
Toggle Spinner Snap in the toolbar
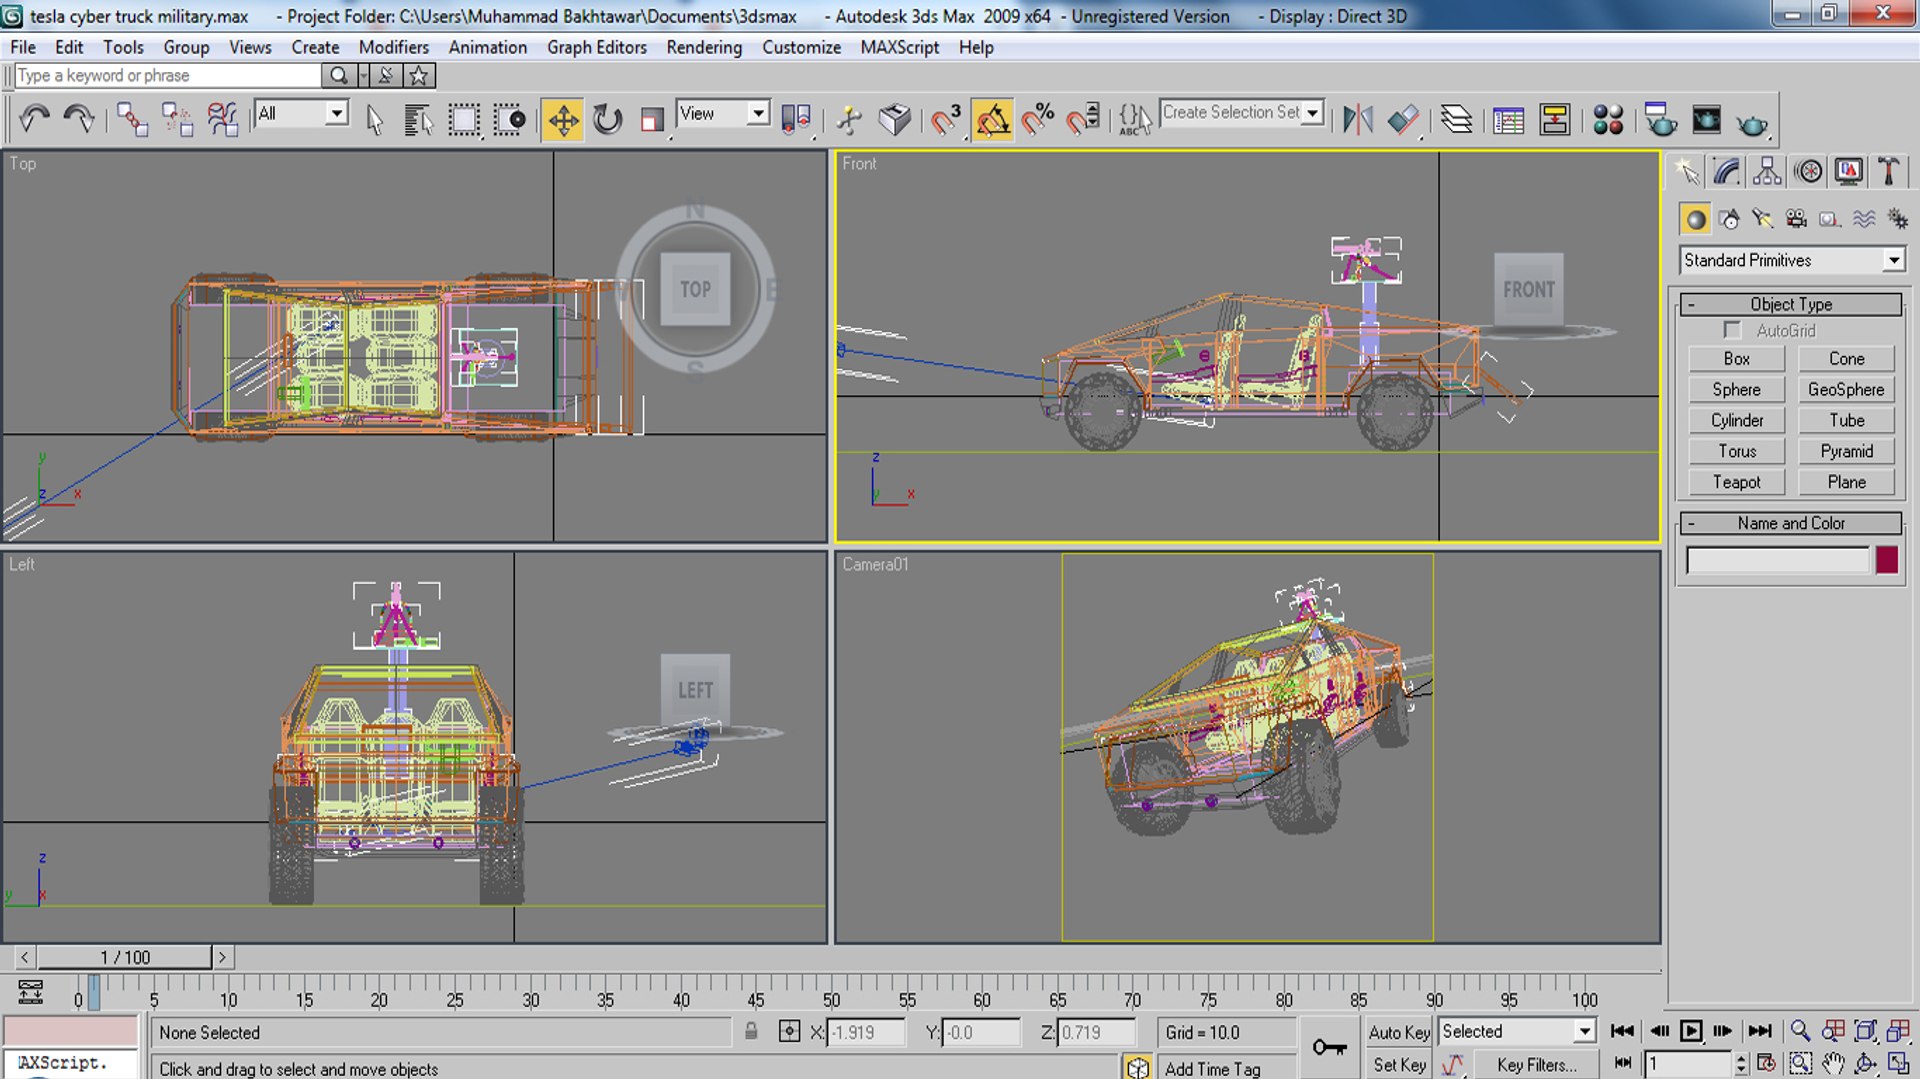click(1083, 120)
